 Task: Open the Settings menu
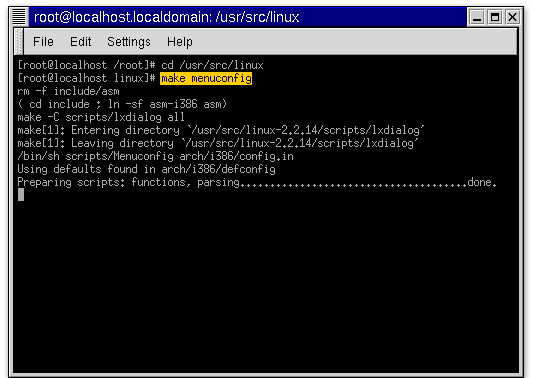coord(129,42)
